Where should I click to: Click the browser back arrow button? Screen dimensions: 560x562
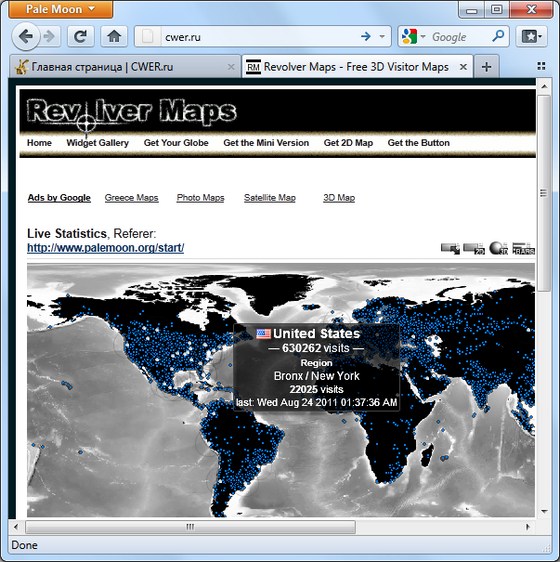26,36
